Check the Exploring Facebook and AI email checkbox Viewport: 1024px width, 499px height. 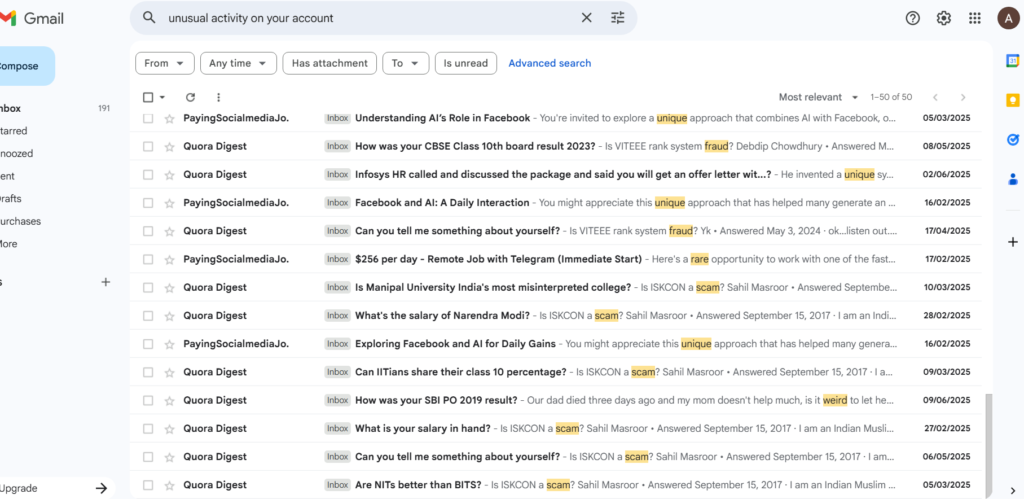click(x=148, y=344)
